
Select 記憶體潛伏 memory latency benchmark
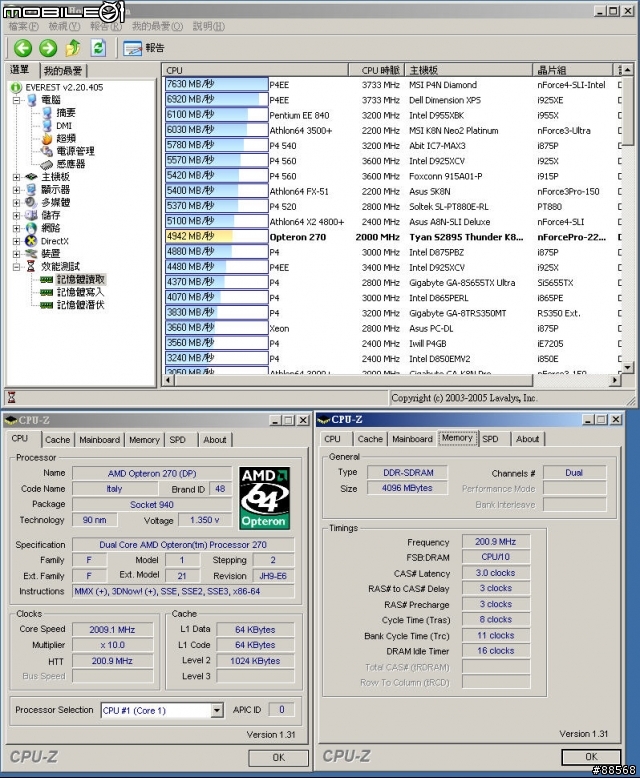point(80,305)
